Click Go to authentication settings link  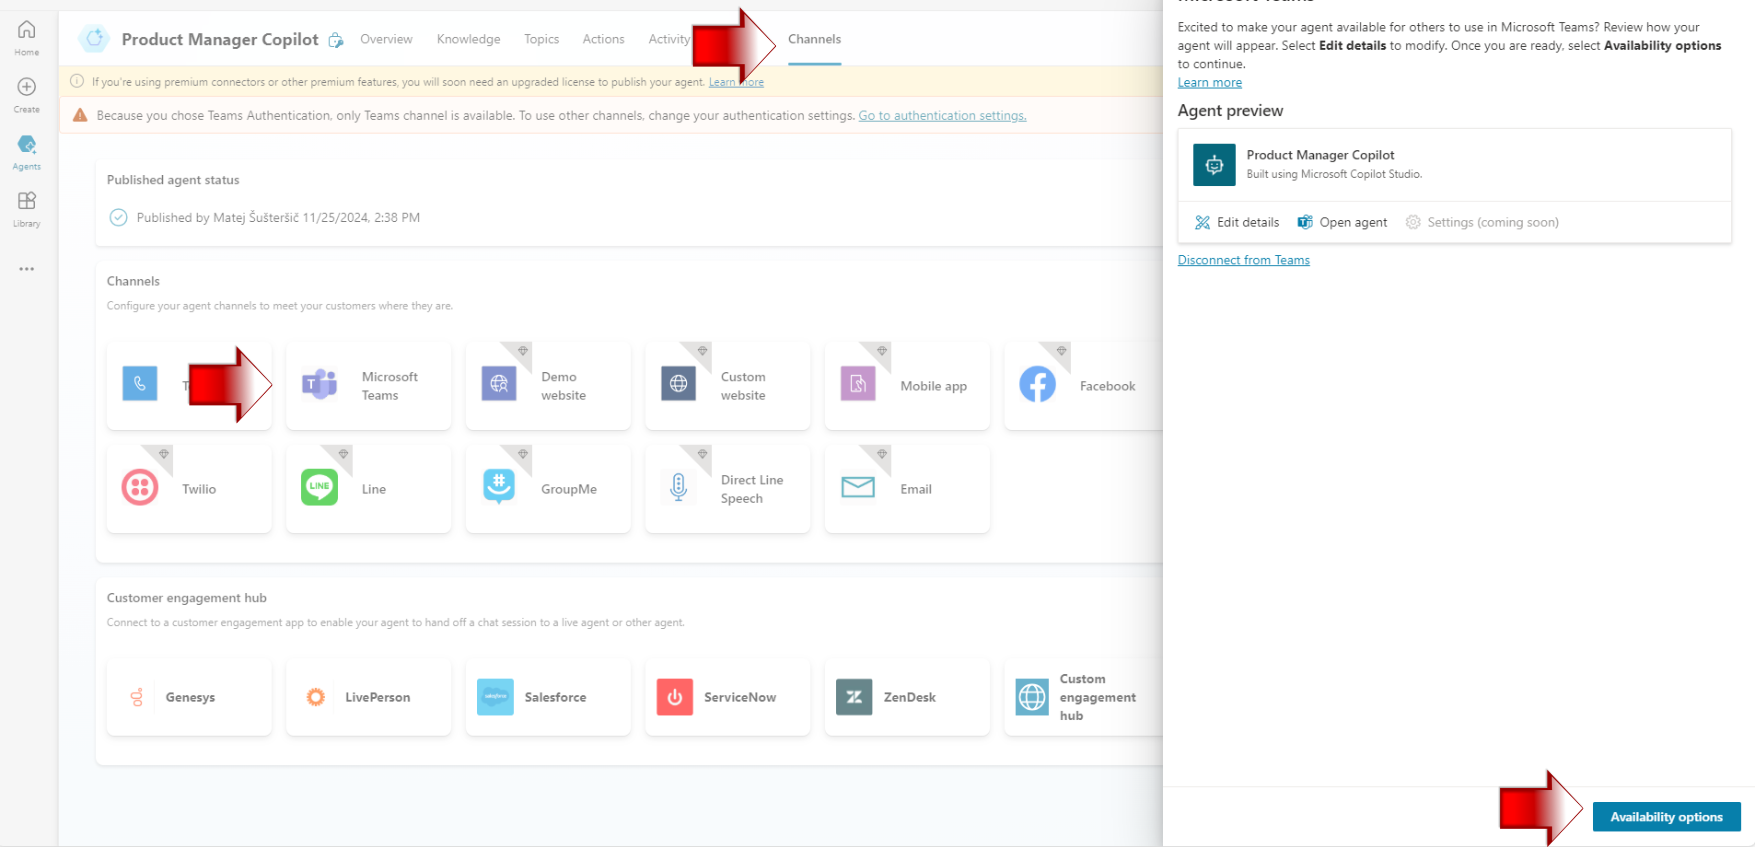tap(942, 116)
